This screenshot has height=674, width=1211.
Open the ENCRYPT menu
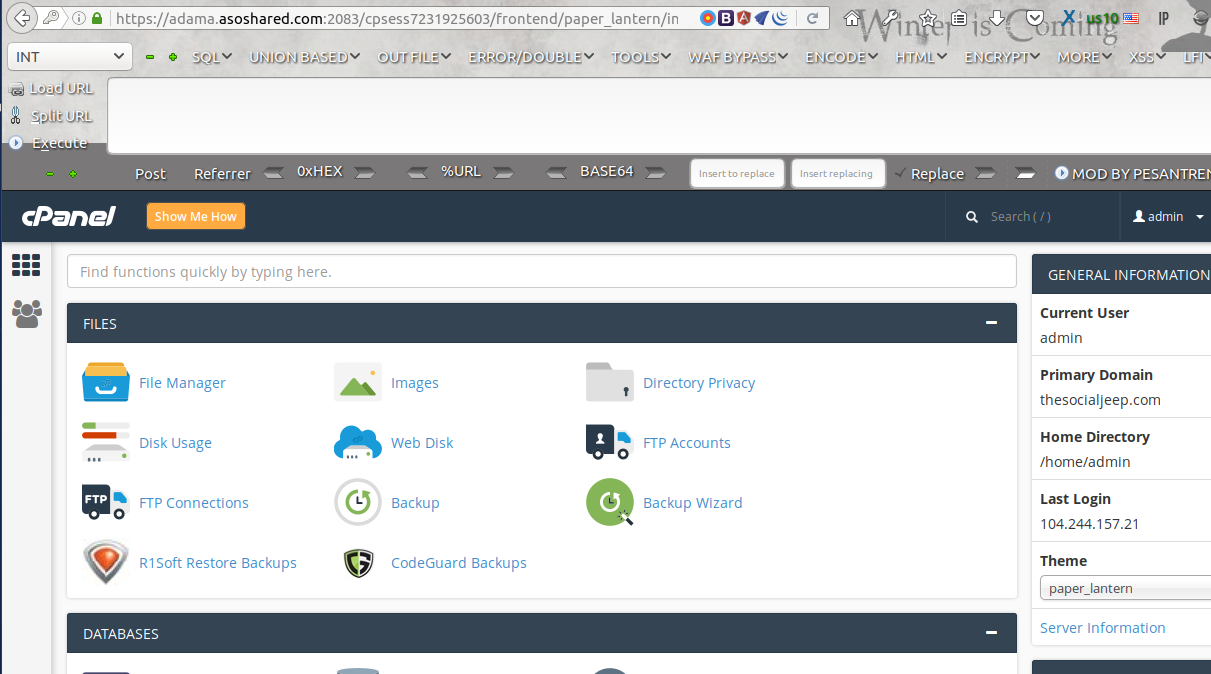tap(1003, 57)
